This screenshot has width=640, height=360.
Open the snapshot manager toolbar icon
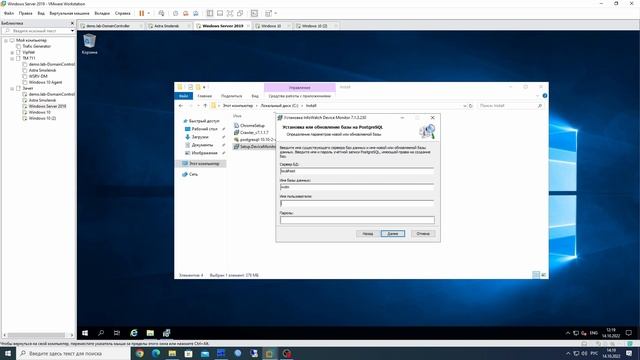pos(196,13)
